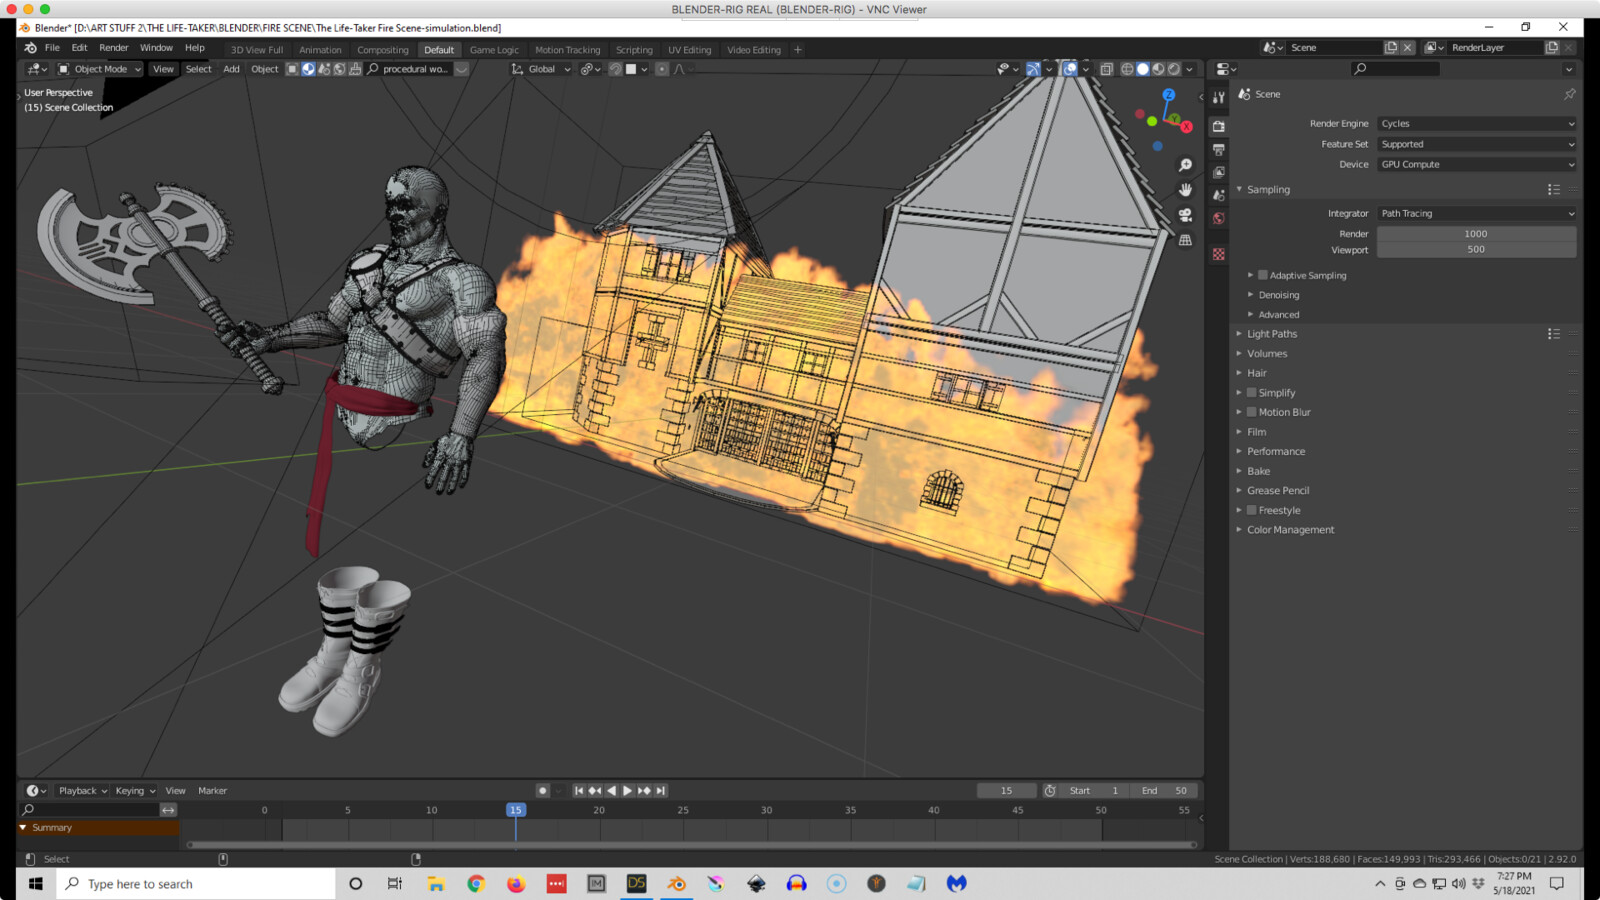Click the Render samples value field
The height and width of the screenshot is (900, 1600).
1476,234
